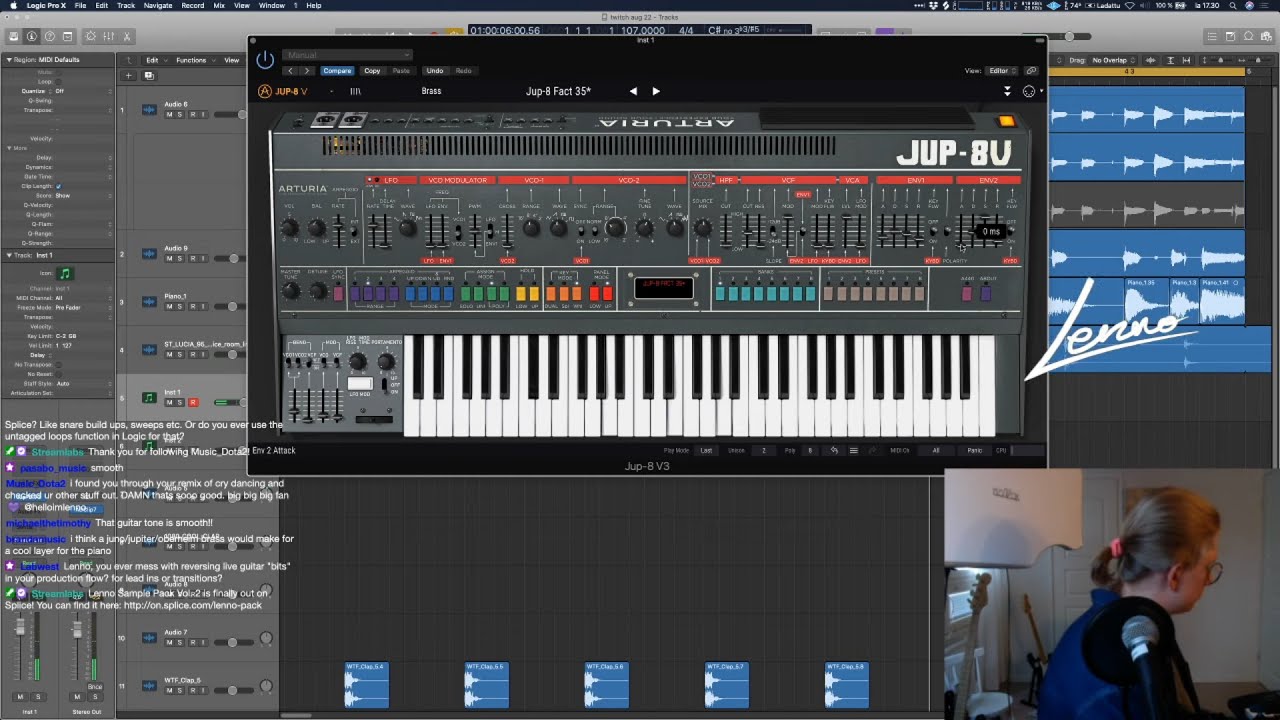Enable the No Reset checkbox
Image resolution: width=1280 pixels, height=720 pixels.
pyautogui.click(x=58, y=374)
